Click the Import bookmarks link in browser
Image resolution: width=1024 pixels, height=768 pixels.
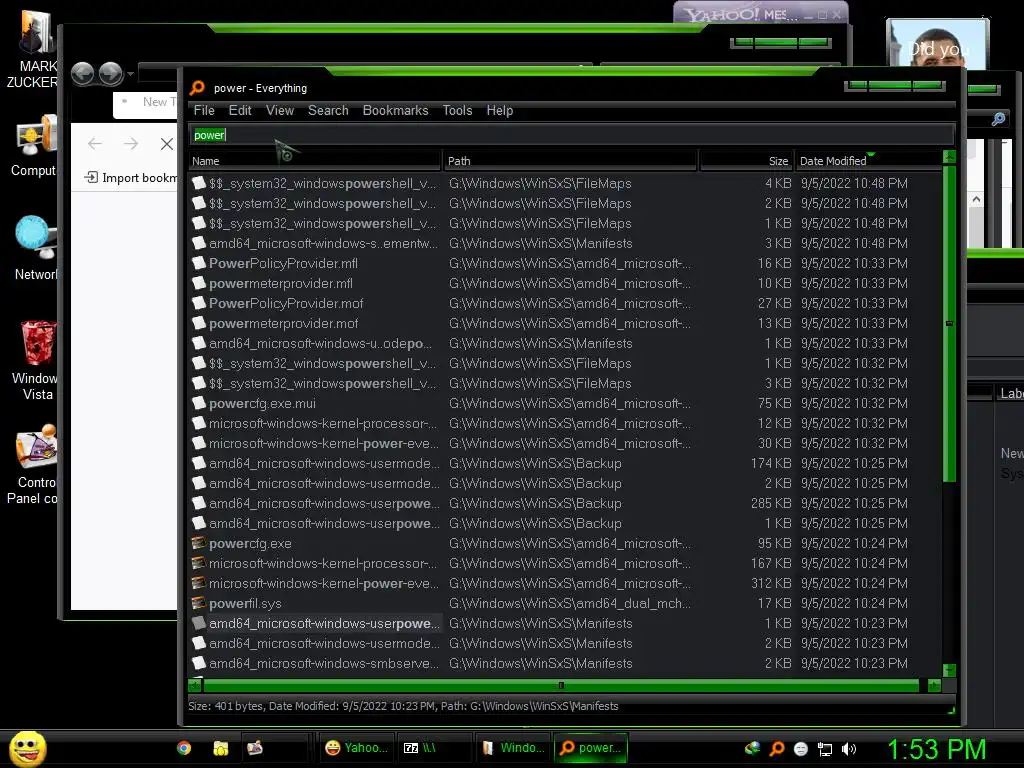point(131,178)
